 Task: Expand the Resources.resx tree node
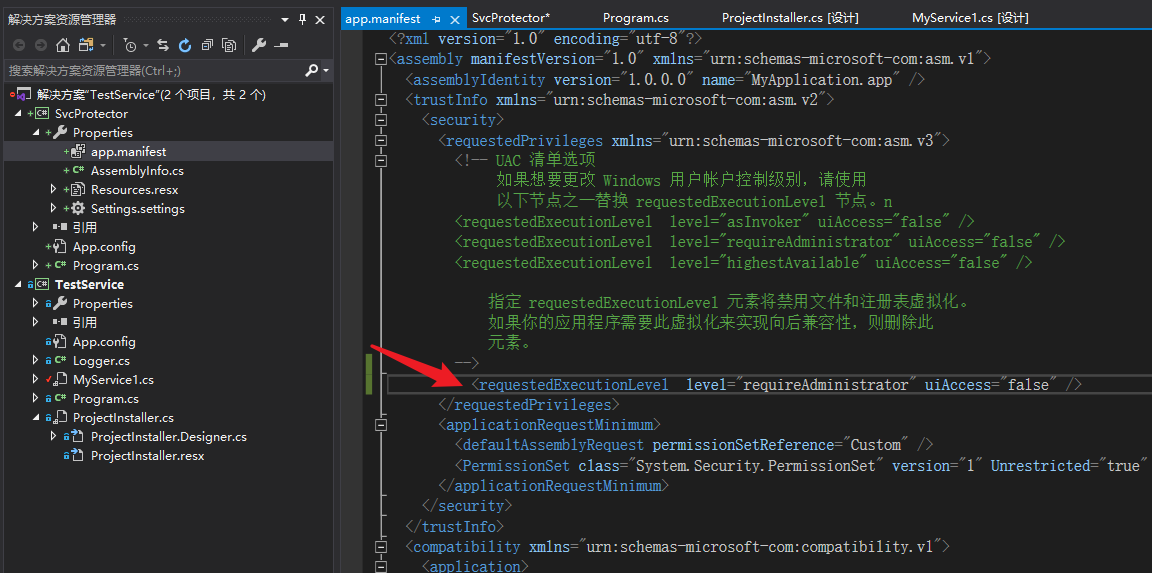pyautogui.click(x=54, y=189)
